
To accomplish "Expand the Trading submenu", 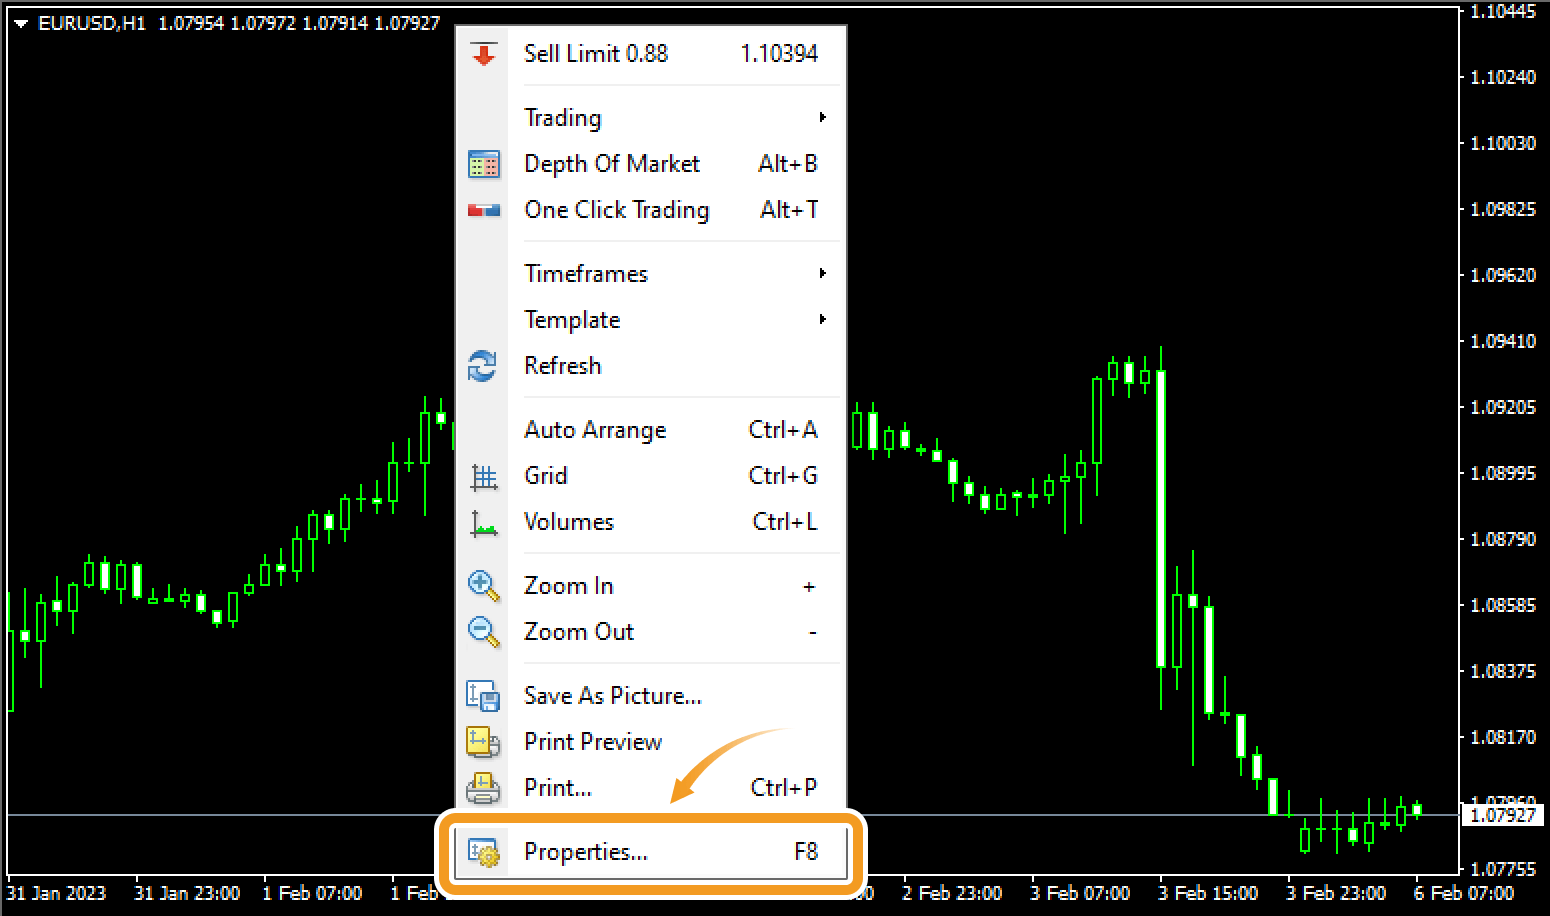I will click(x=822, y=118).
